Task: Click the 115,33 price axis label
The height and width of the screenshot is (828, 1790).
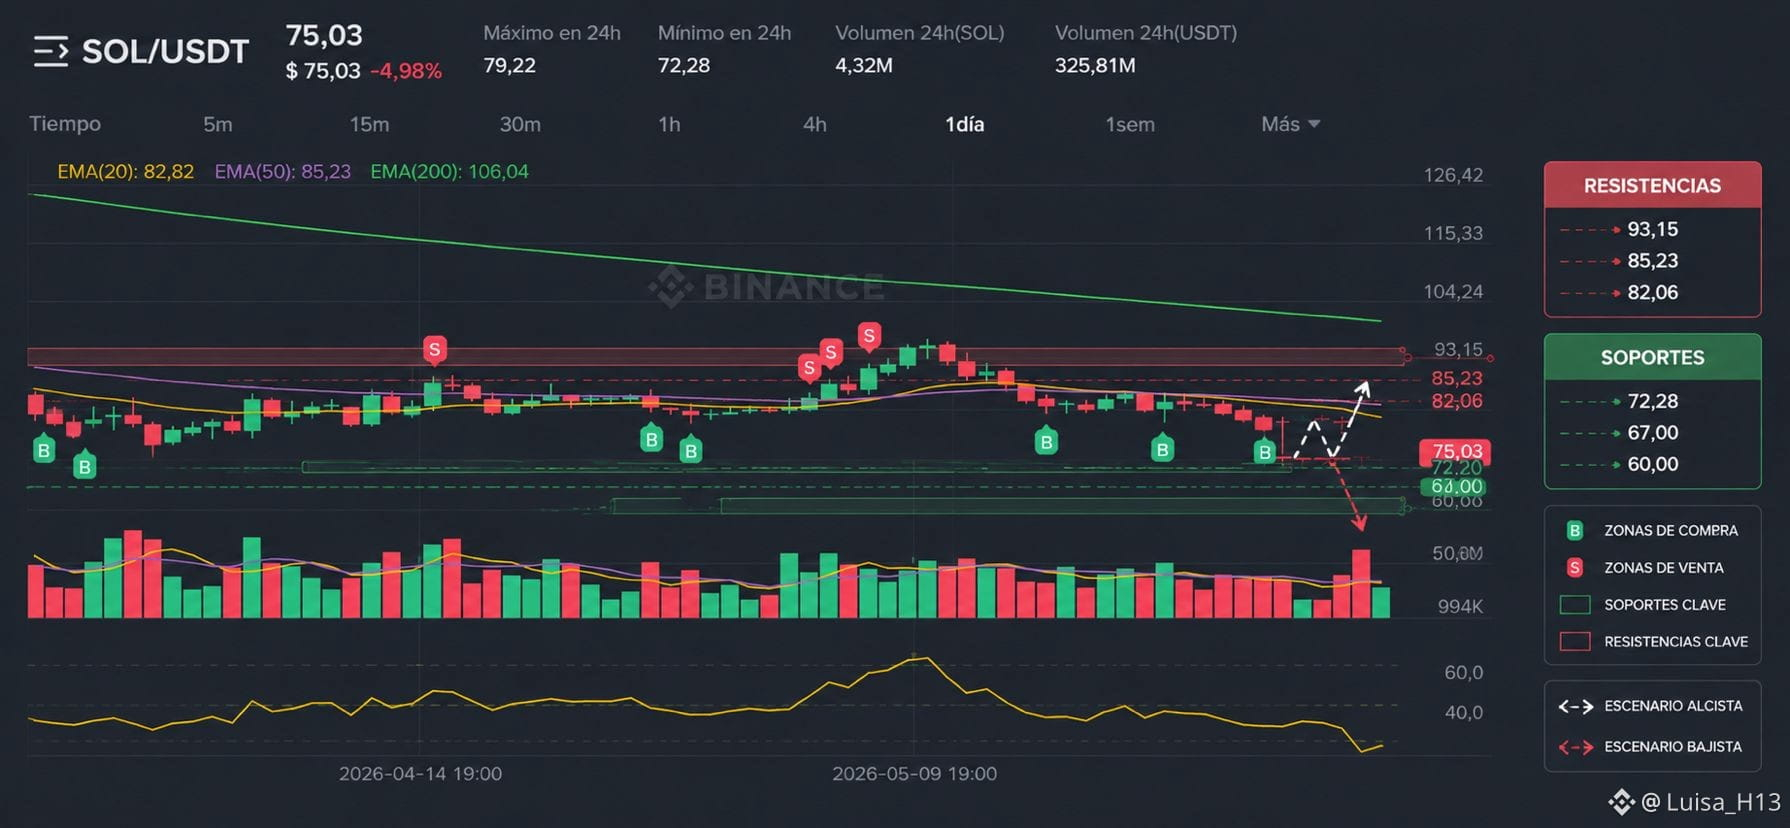Action: [1453, 233]
